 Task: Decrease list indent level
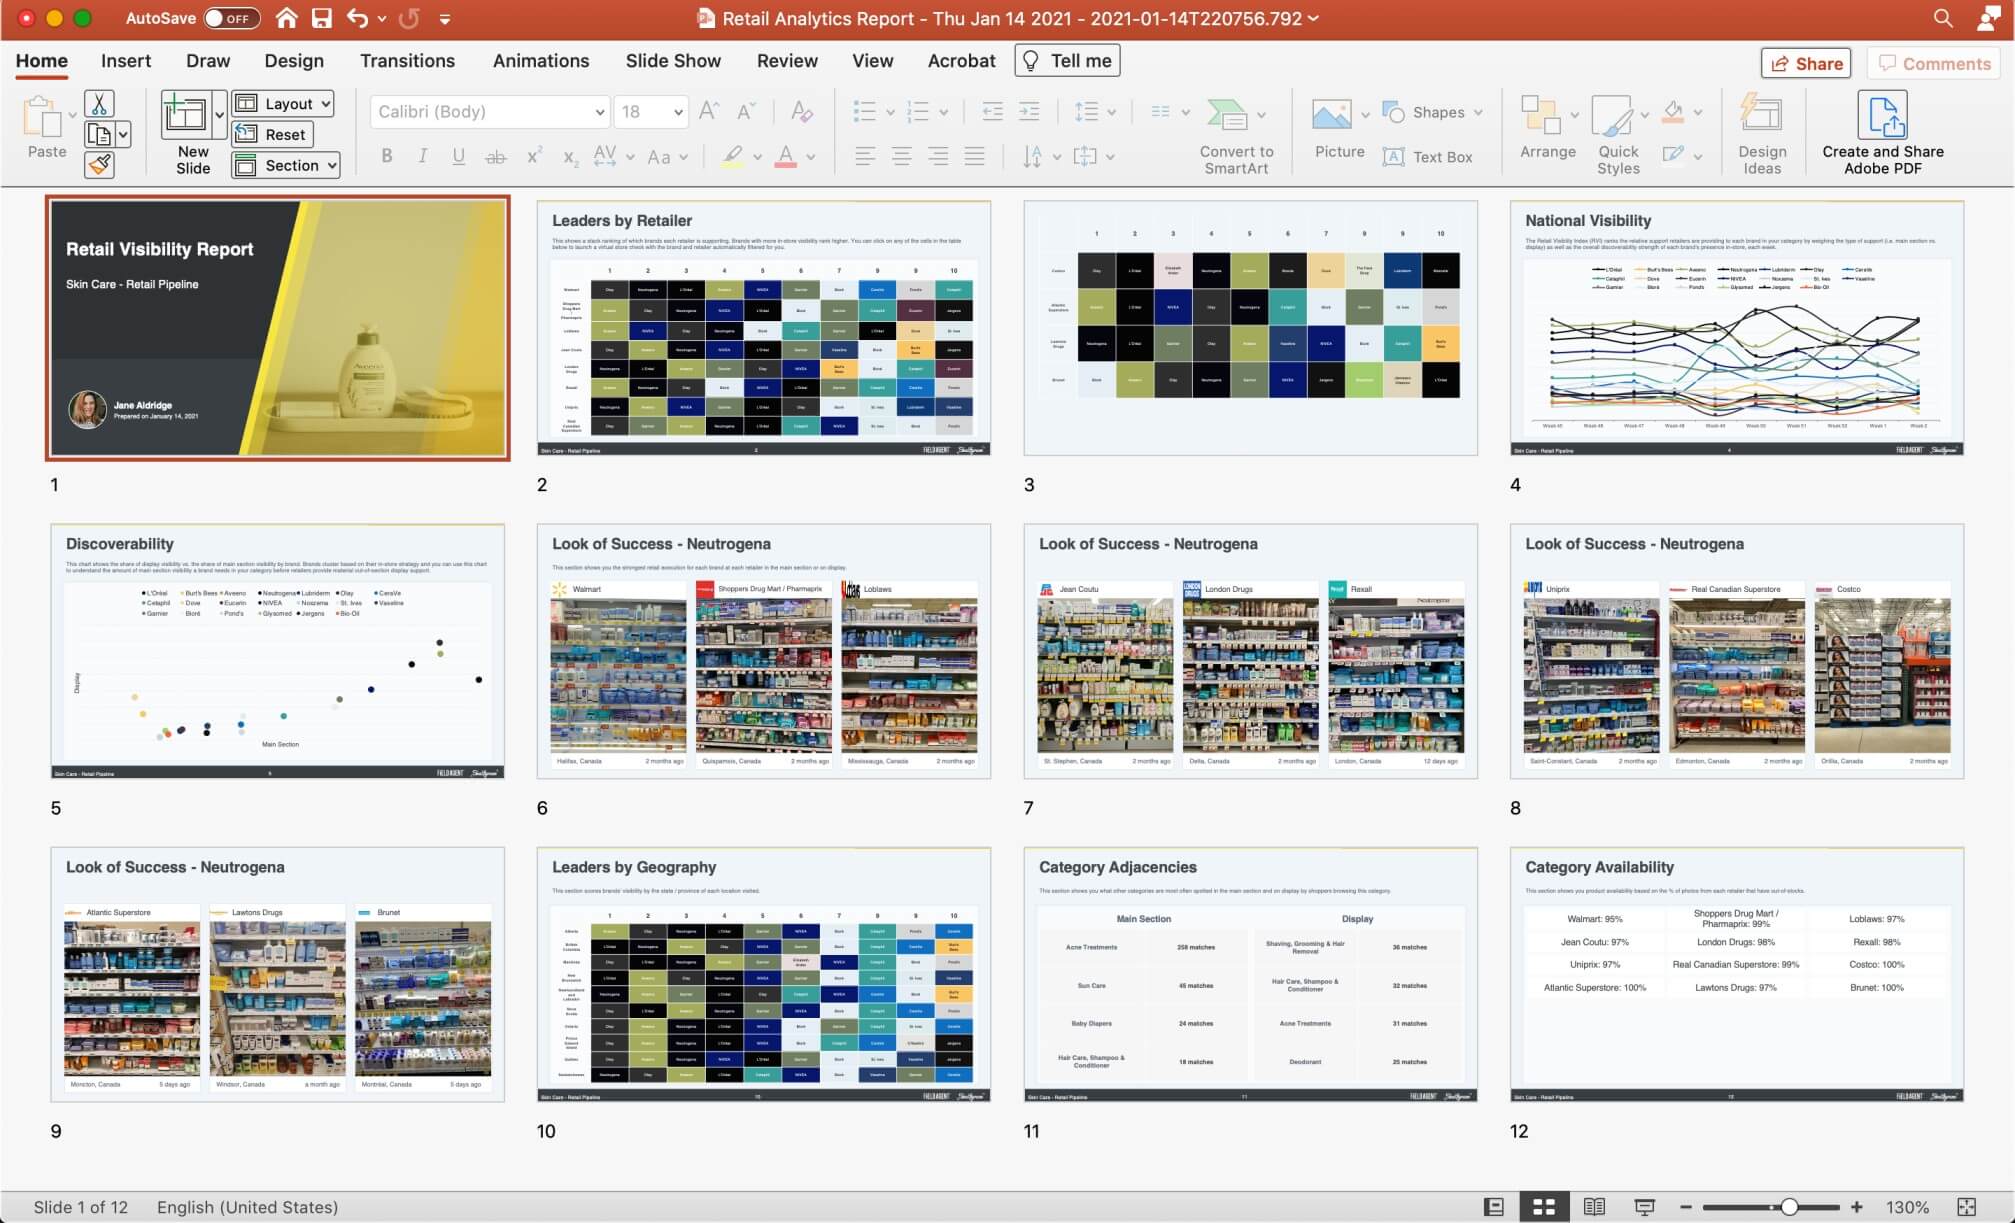[x=992, y=112]
